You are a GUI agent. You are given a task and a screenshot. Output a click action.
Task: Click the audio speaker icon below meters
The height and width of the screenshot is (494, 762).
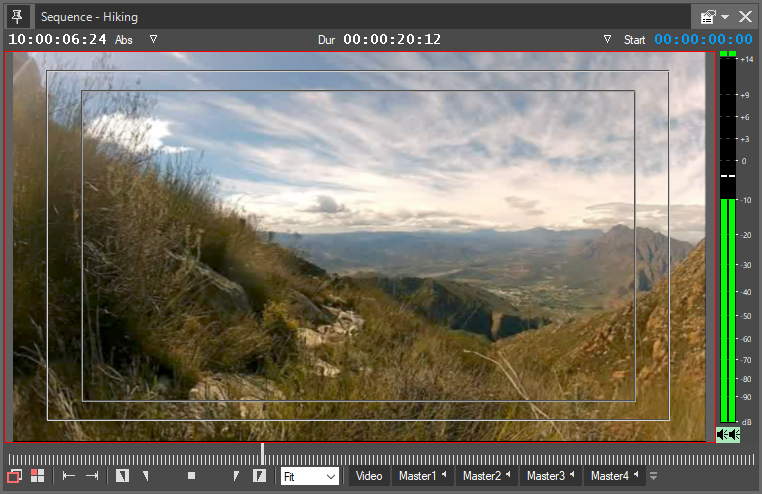[x=727, y=434]
